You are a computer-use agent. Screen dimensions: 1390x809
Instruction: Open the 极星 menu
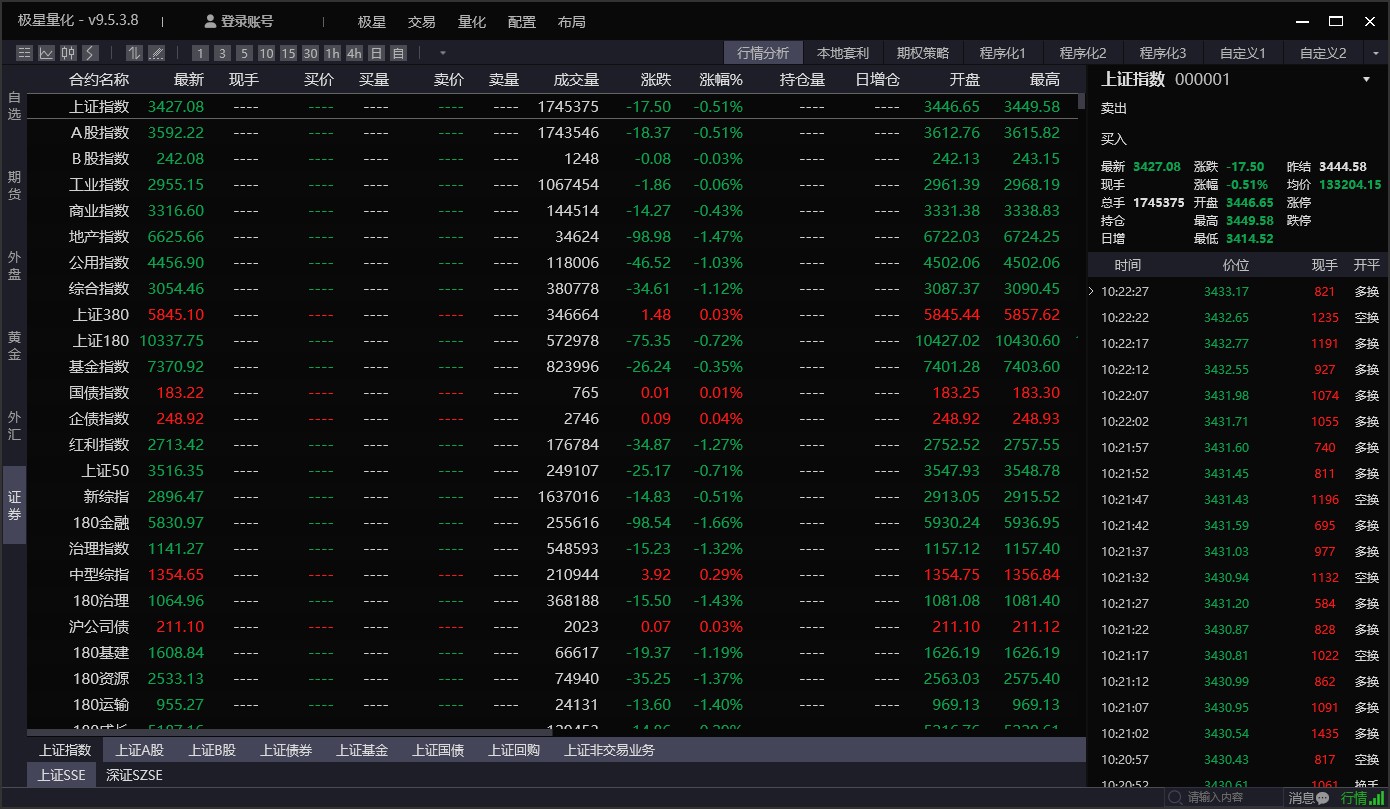click(x=372, y=21)
